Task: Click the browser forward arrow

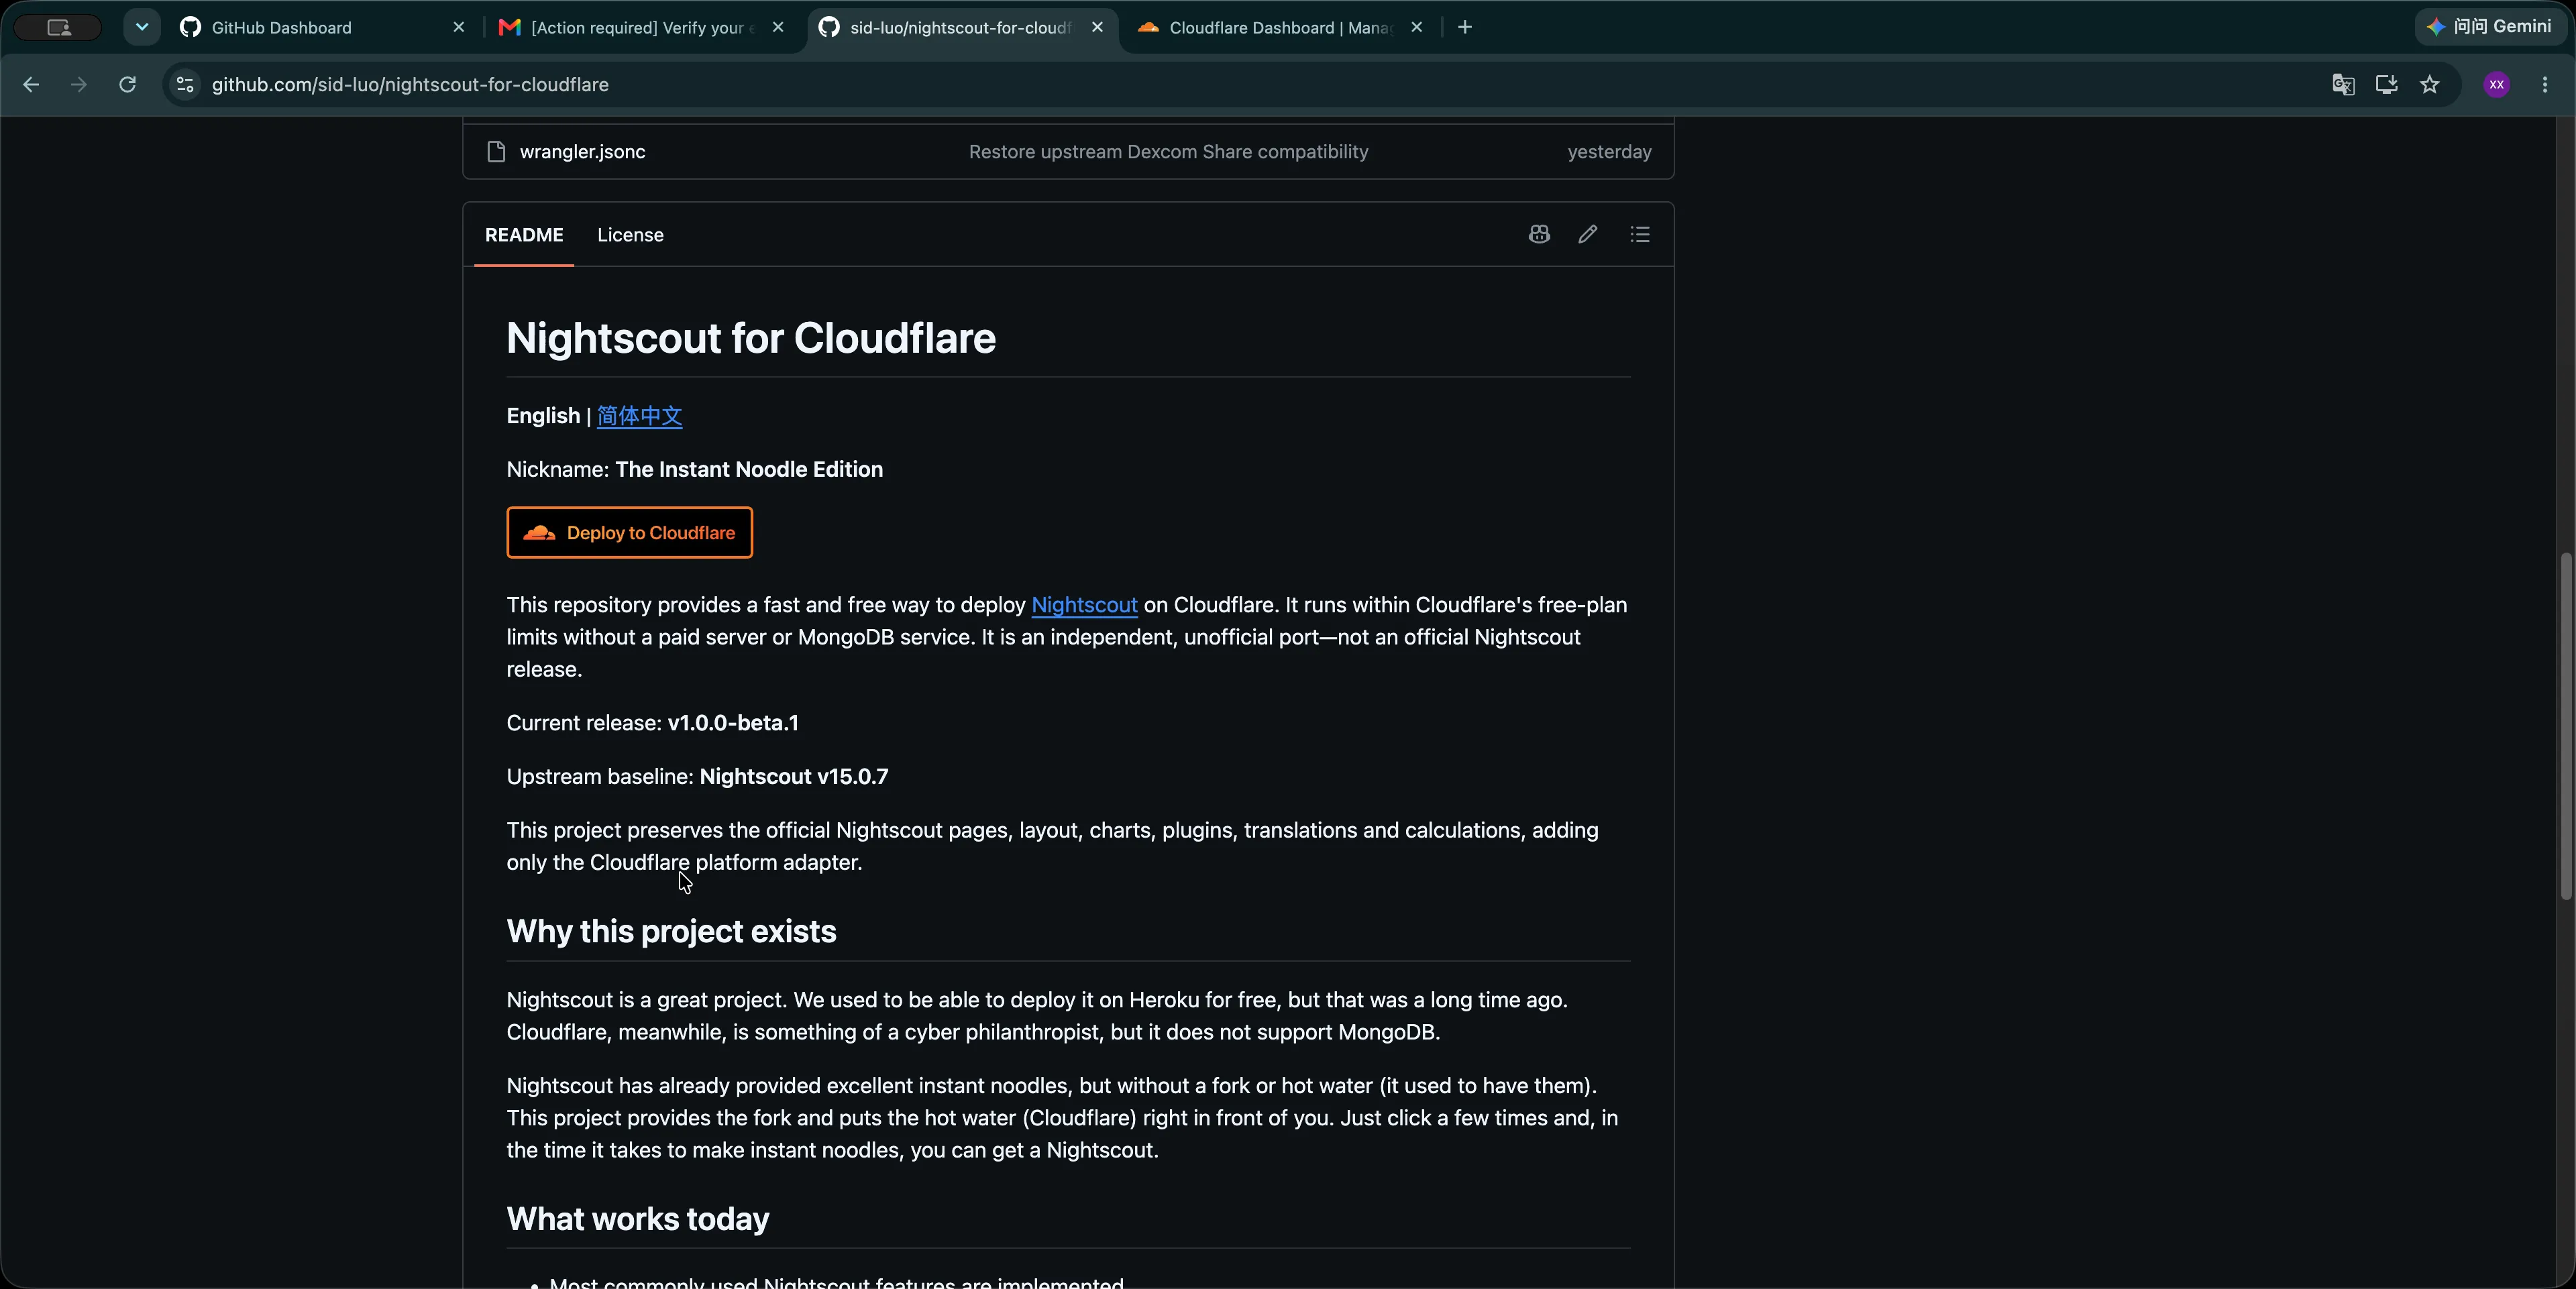Action: tap(78, 85)
